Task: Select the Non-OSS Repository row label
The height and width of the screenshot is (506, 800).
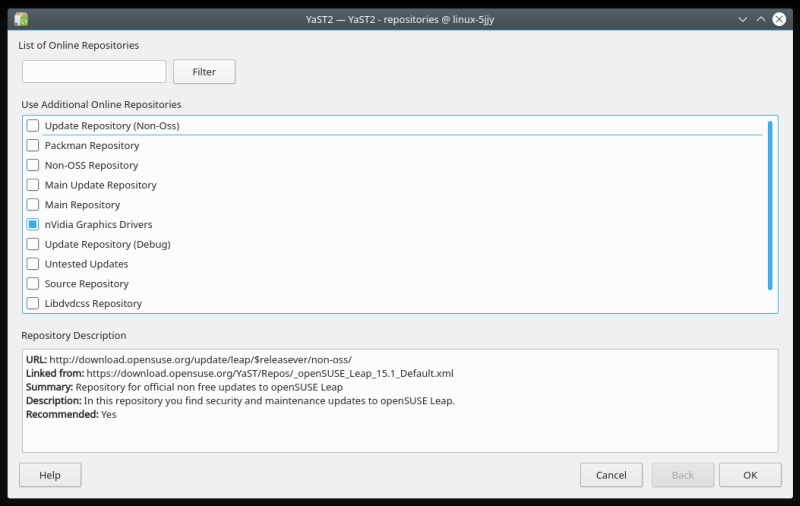Action: point(91,165)
